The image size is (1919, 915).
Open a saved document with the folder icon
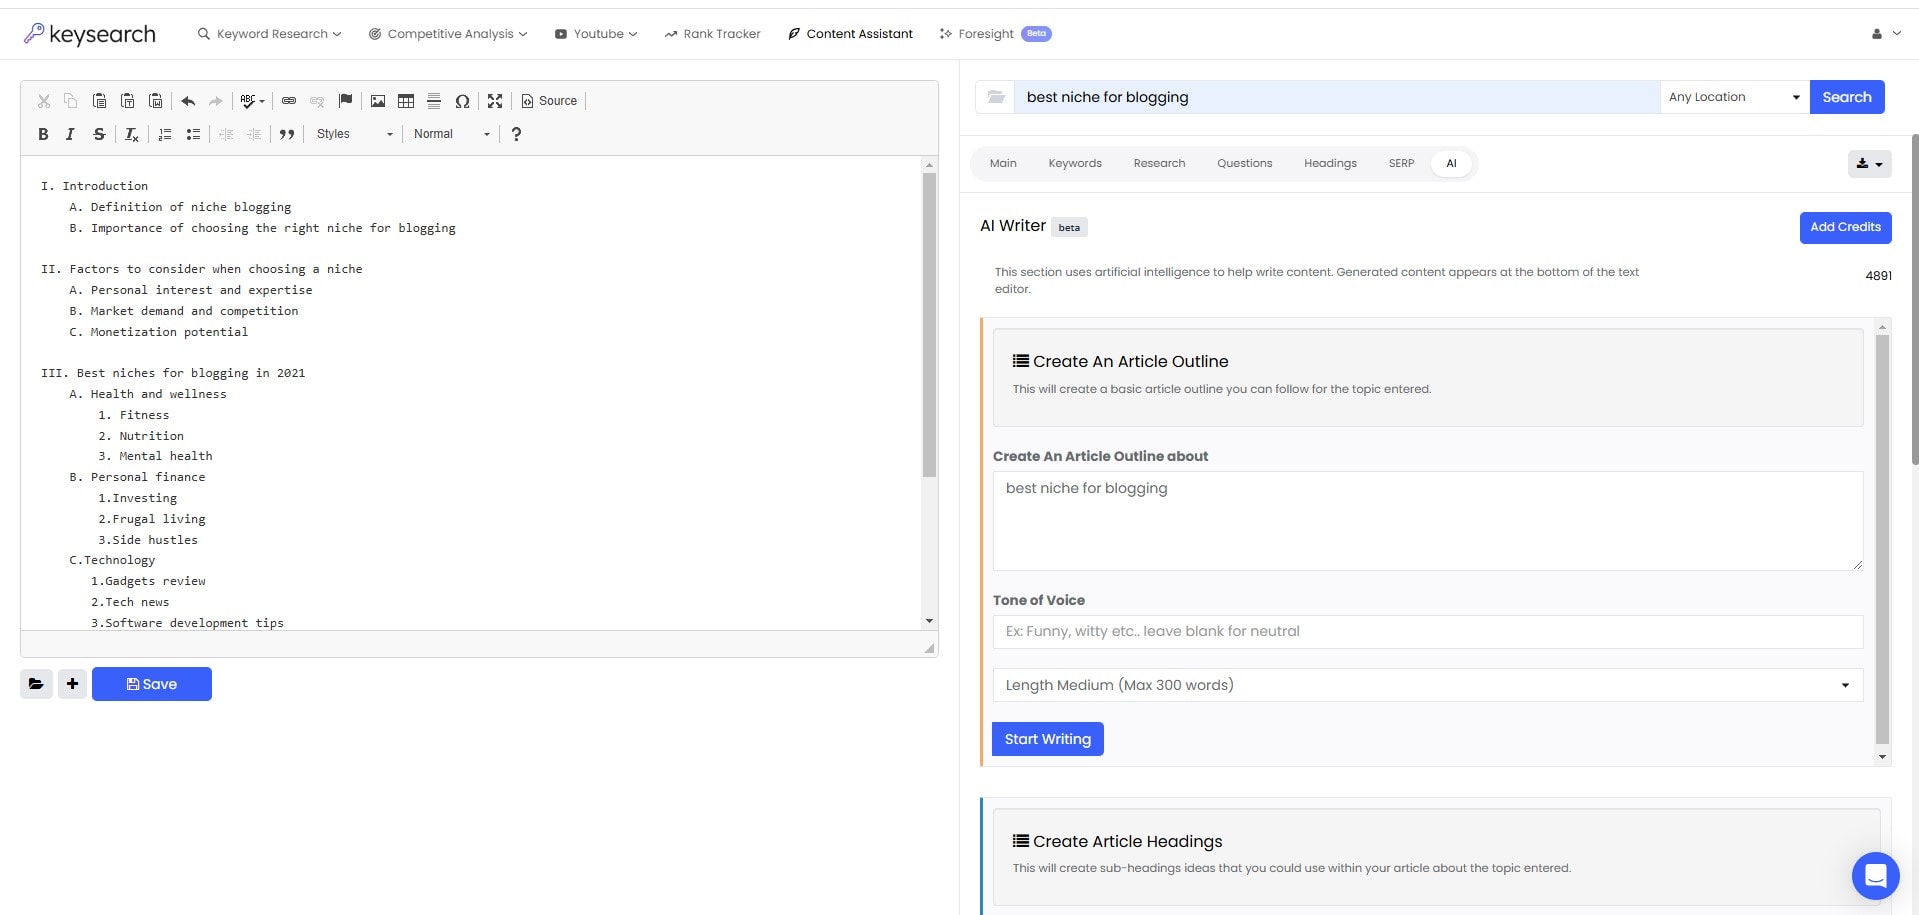coord(36,684)
